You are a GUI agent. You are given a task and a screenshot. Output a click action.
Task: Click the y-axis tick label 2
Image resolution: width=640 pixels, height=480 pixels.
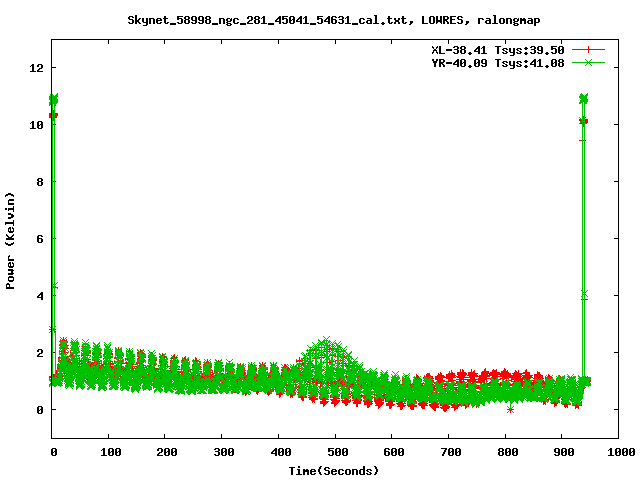pyautogui.click(x=40, y=353)
